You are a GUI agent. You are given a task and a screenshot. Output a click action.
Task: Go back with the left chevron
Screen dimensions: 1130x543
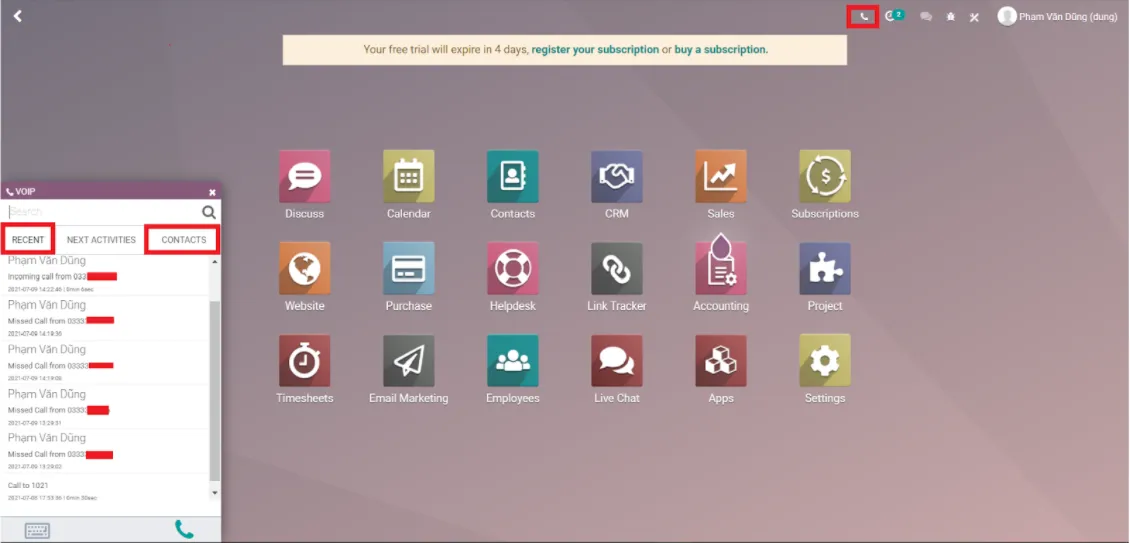(x=17, y=16)
